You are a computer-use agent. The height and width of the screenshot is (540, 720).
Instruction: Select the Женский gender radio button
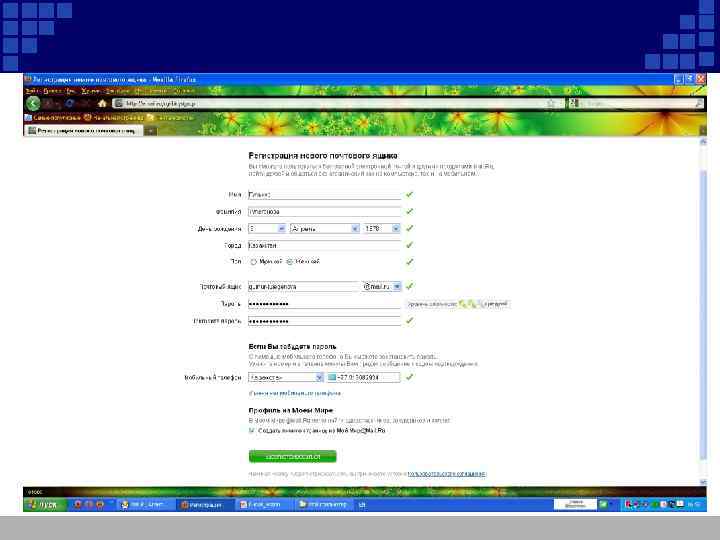point(289,262)
